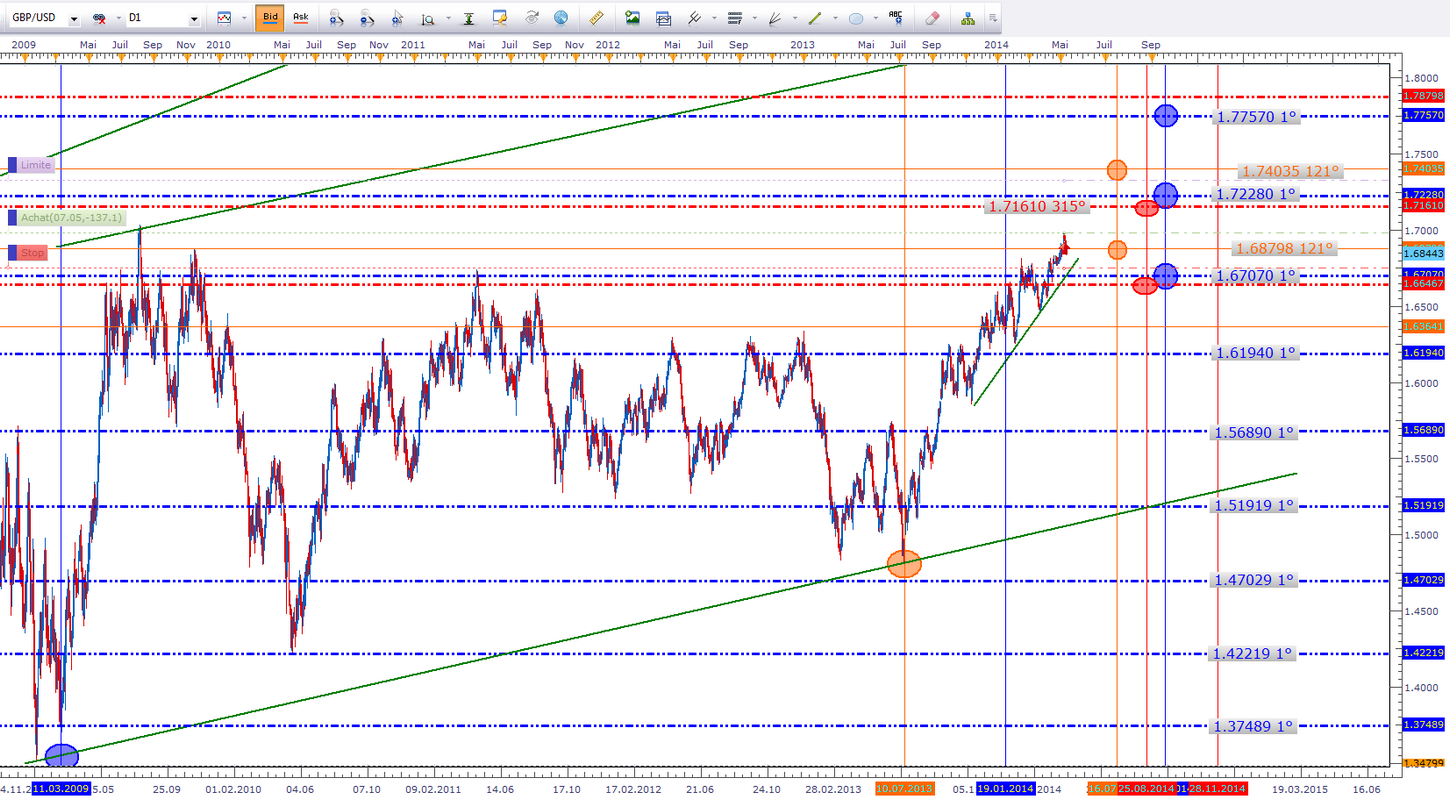This screenshot has width=1450, height=800.
Task: Click the '1.47029 1°' level label
Action: [x=1255, y=580]
